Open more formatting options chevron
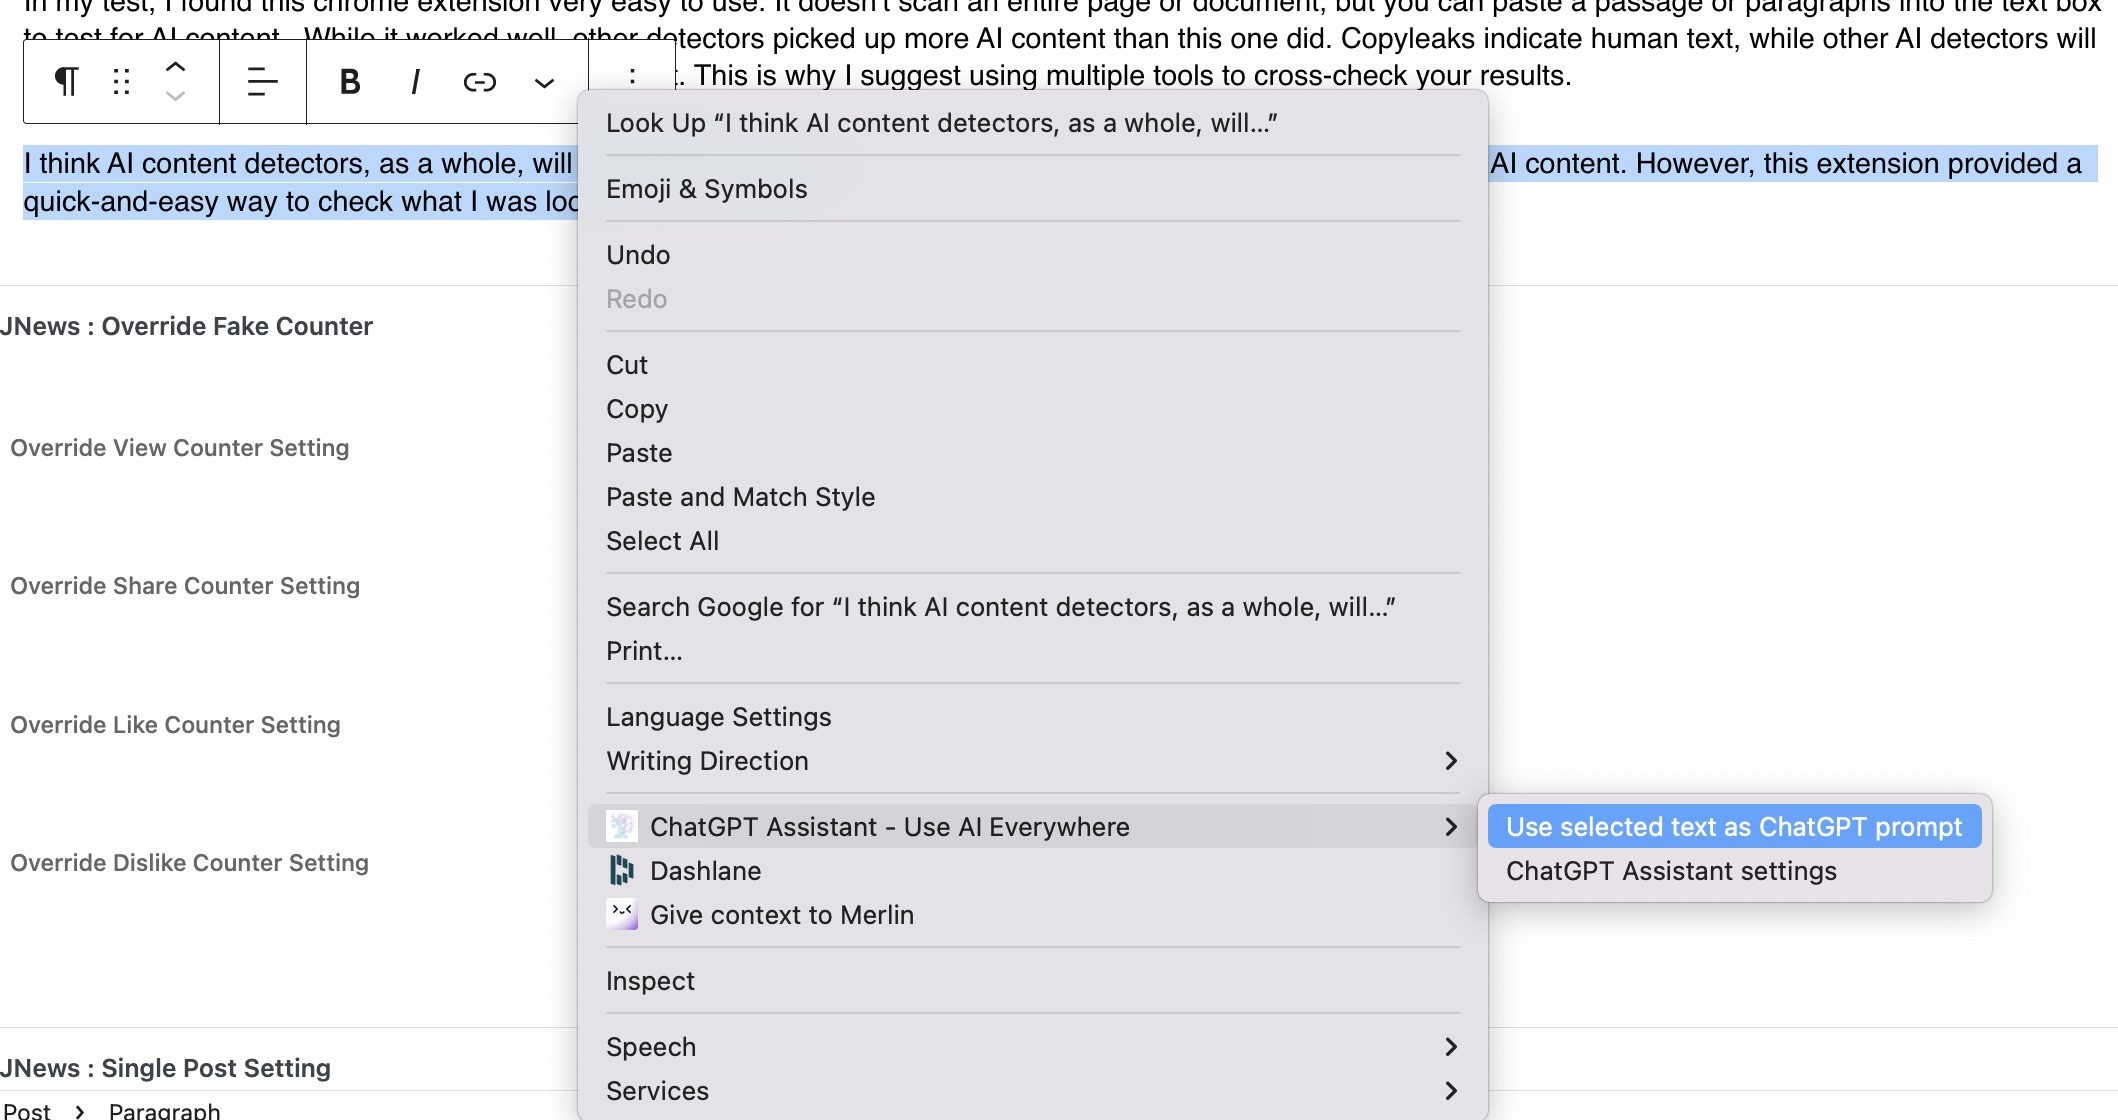The height and width of the screenshot is (1120, 2118). pyautogui.click(x=544, y=82)
